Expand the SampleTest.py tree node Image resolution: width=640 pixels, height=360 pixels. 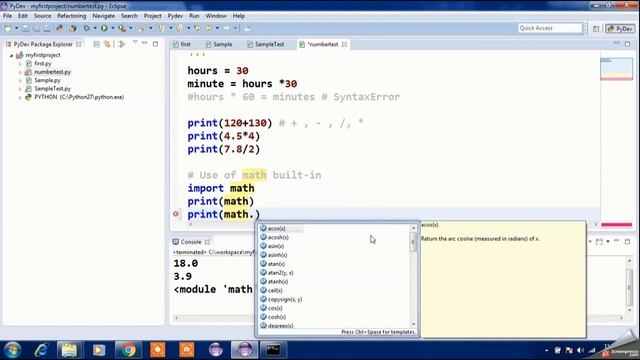pos(20,89)
